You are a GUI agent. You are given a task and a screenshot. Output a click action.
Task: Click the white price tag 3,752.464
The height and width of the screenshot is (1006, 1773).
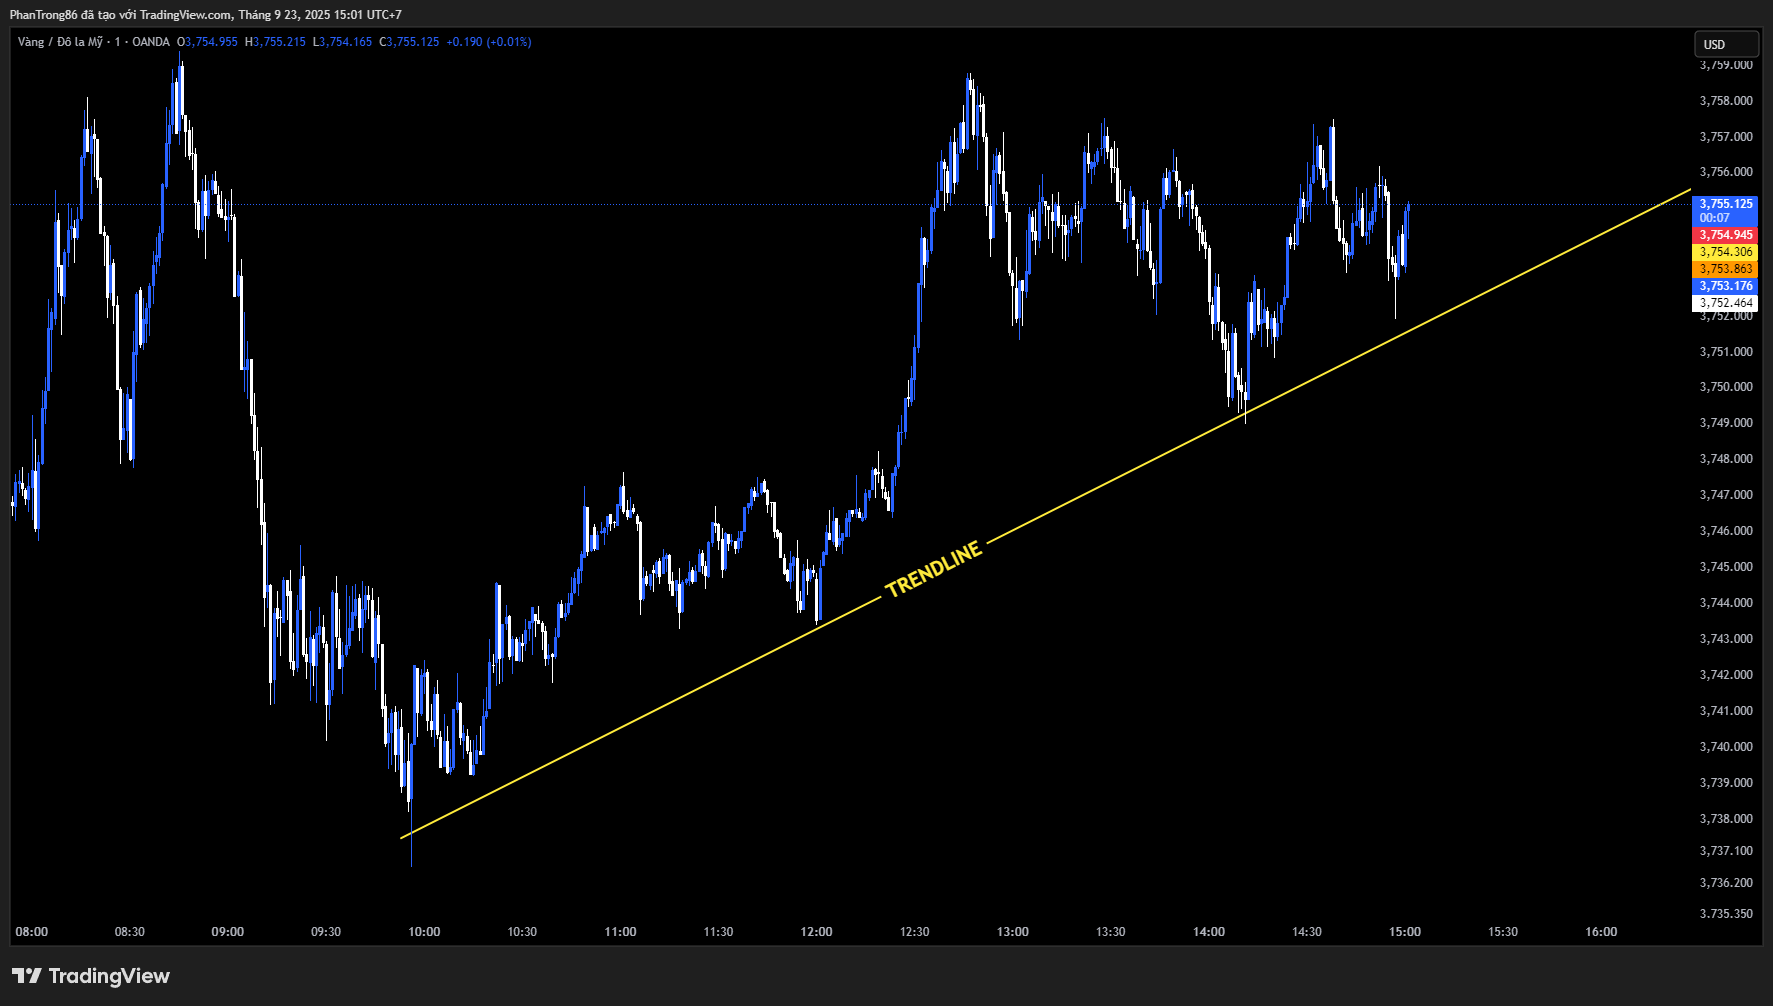(x=1725, y=303)
